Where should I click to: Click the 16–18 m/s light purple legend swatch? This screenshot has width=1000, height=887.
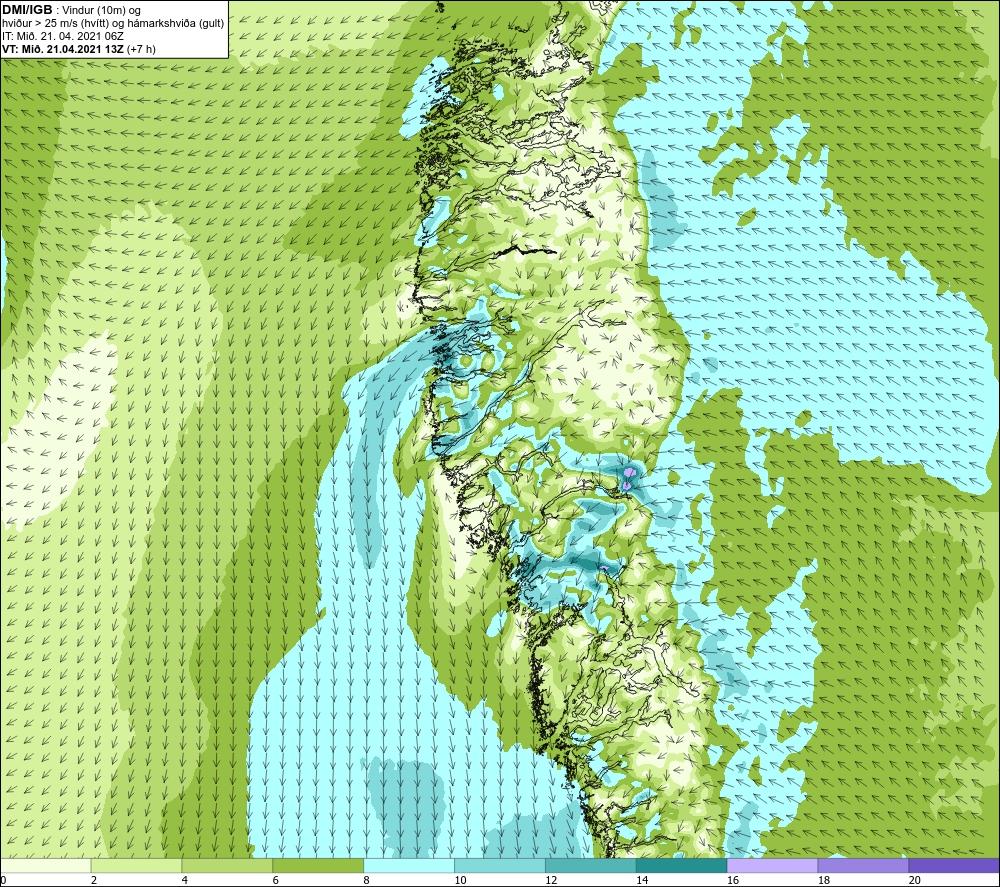click(x=772, y=865)
